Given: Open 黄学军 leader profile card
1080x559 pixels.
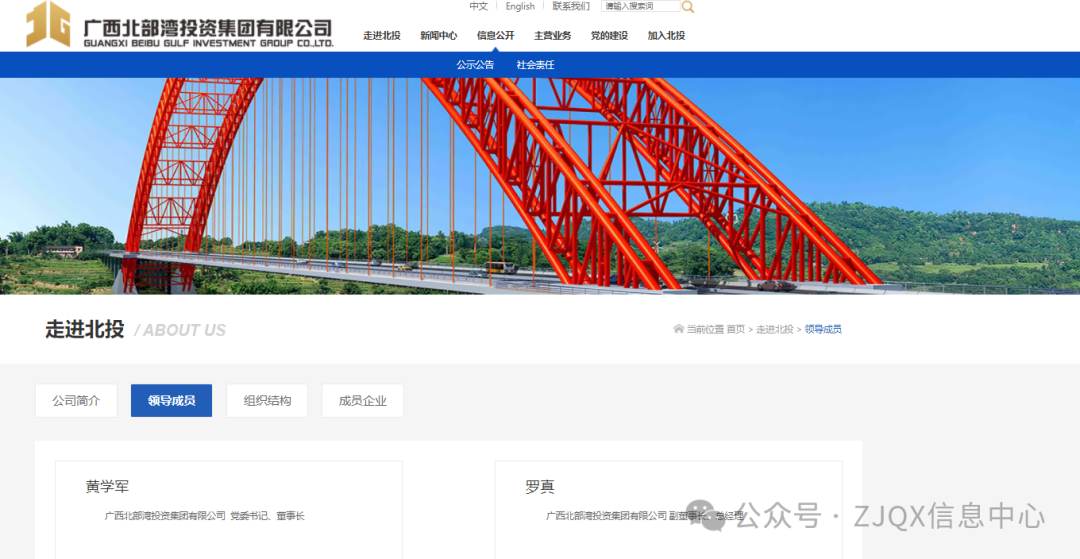Looking at the screenshot, I should point(228,505).
